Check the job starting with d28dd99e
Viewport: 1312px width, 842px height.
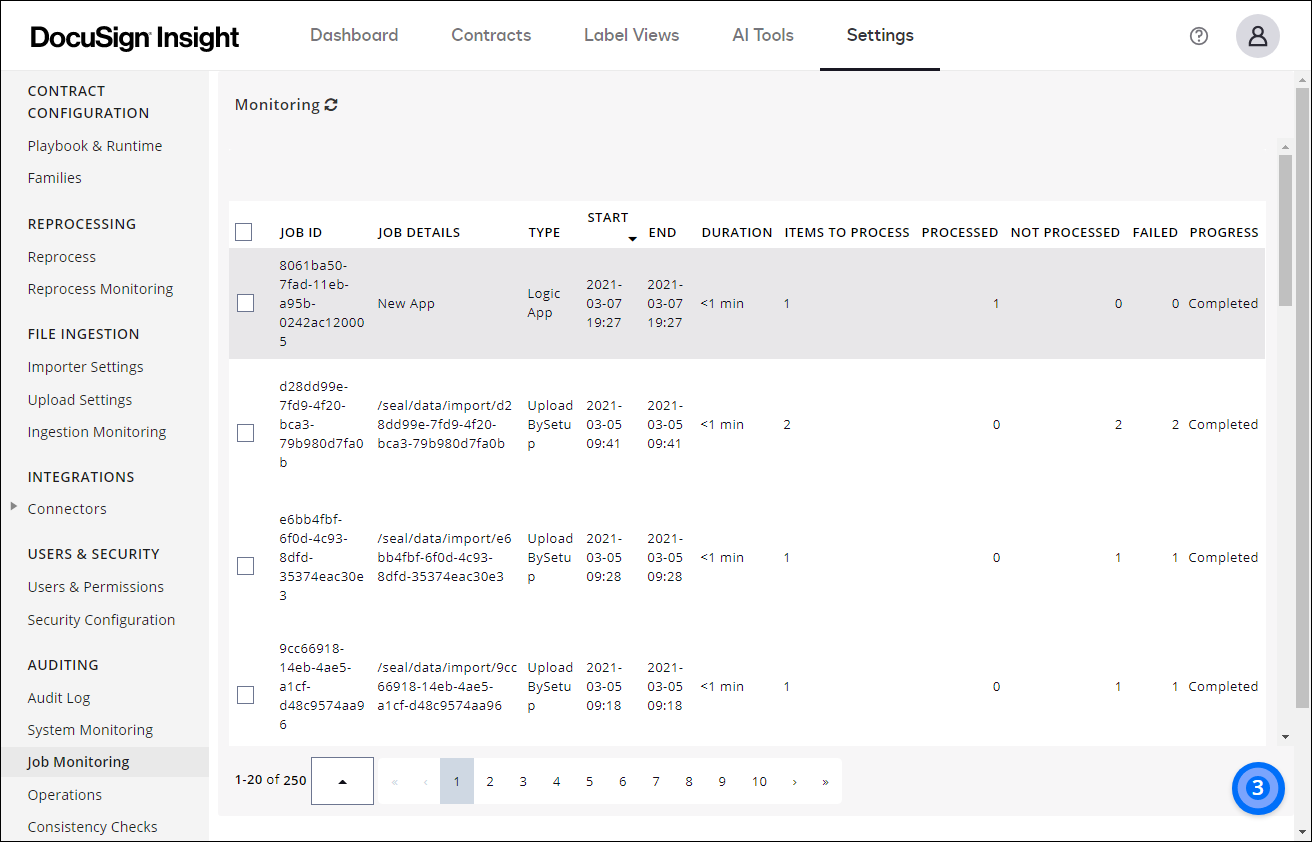click(x=245, y=433)
